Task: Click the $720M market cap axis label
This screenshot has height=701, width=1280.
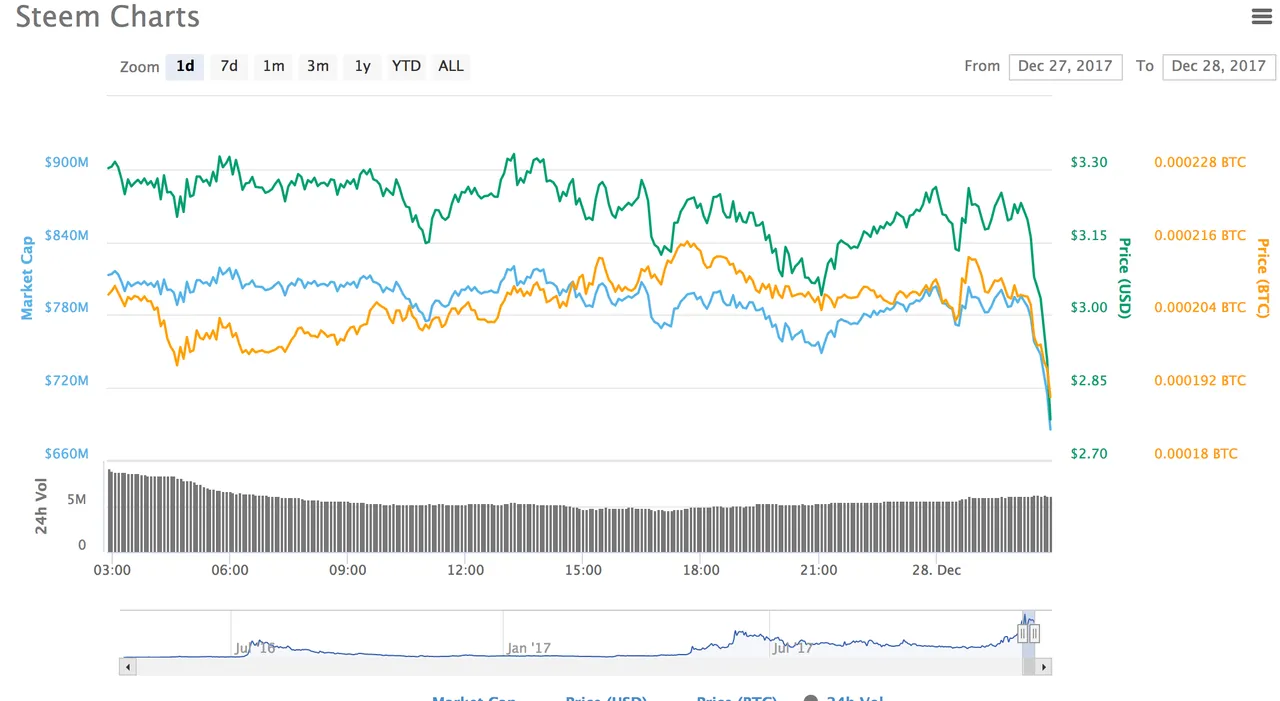Action: (x=67, y=381)
